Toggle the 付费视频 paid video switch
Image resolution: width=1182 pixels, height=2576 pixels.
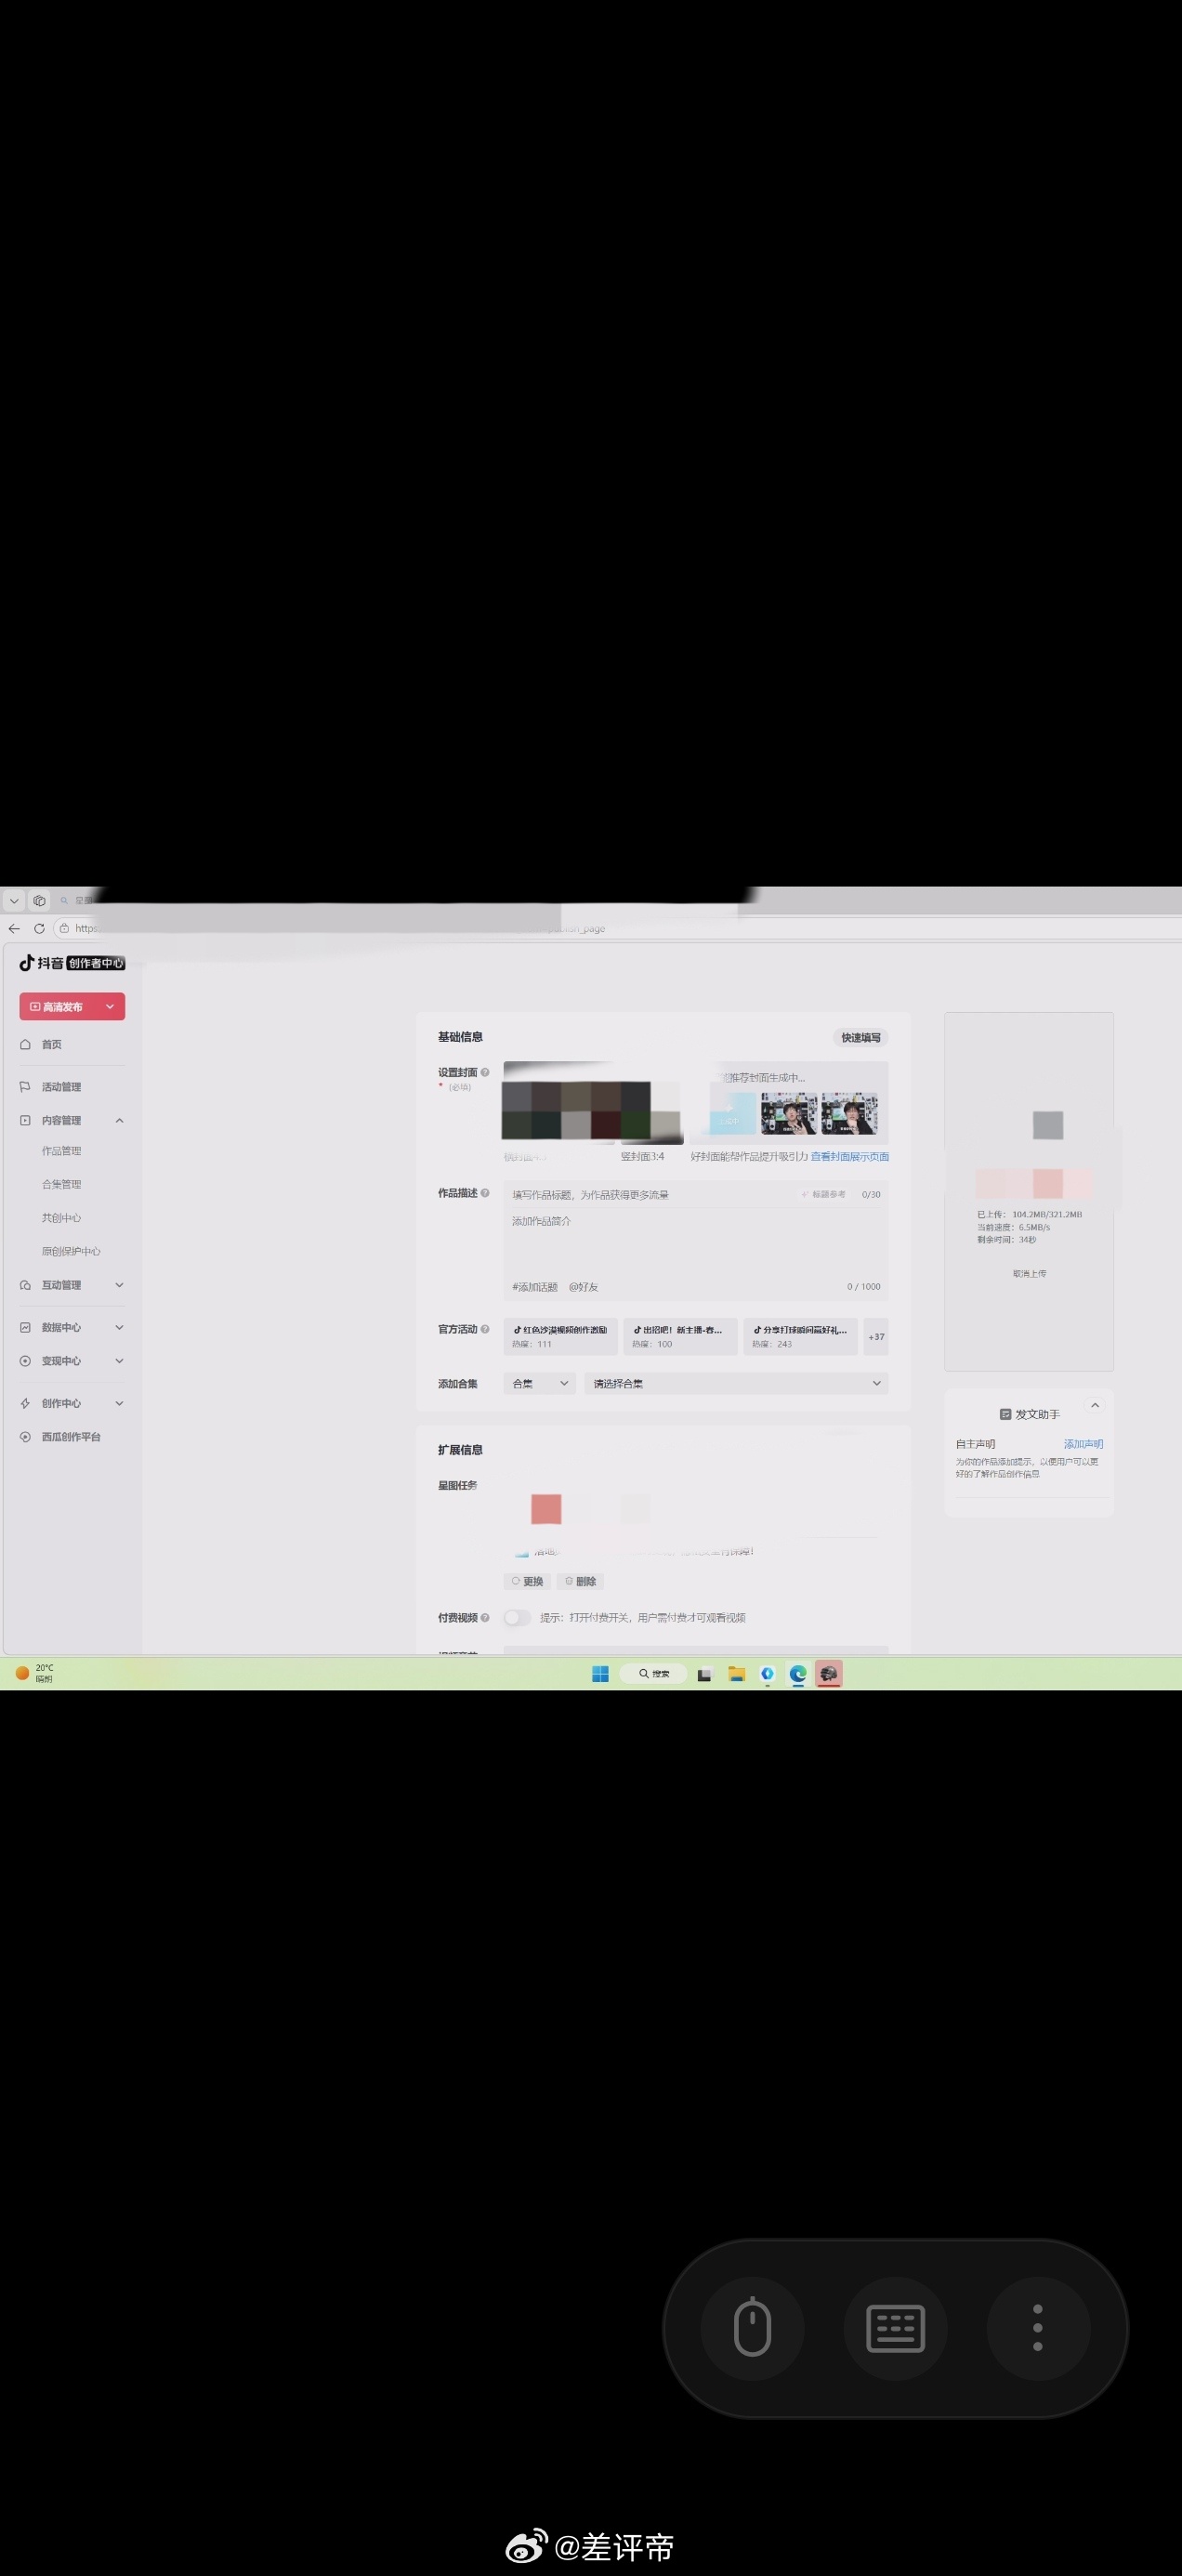coord(517,1617)
